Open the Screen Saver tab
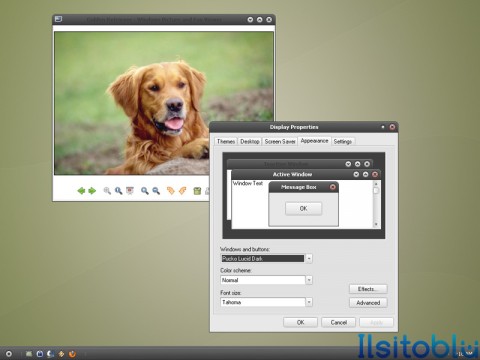 (x=280, y=141)
